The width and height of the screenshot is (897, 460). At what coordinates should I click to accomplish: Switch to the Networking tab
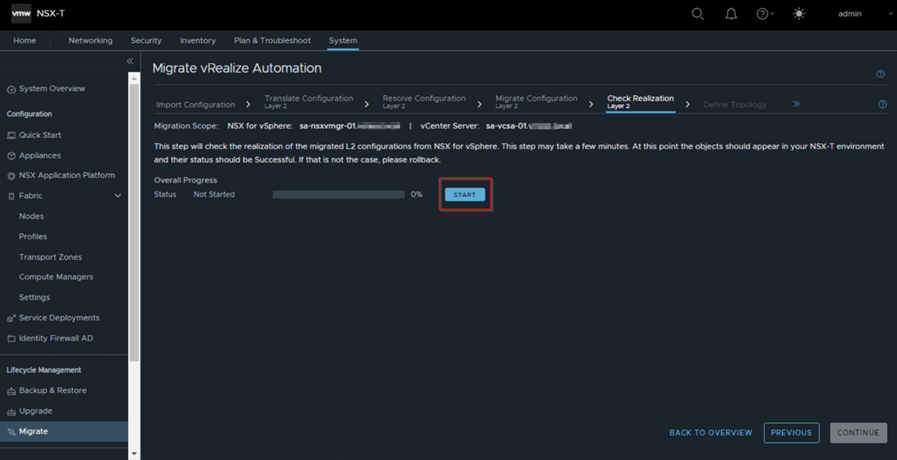point(90,41)
